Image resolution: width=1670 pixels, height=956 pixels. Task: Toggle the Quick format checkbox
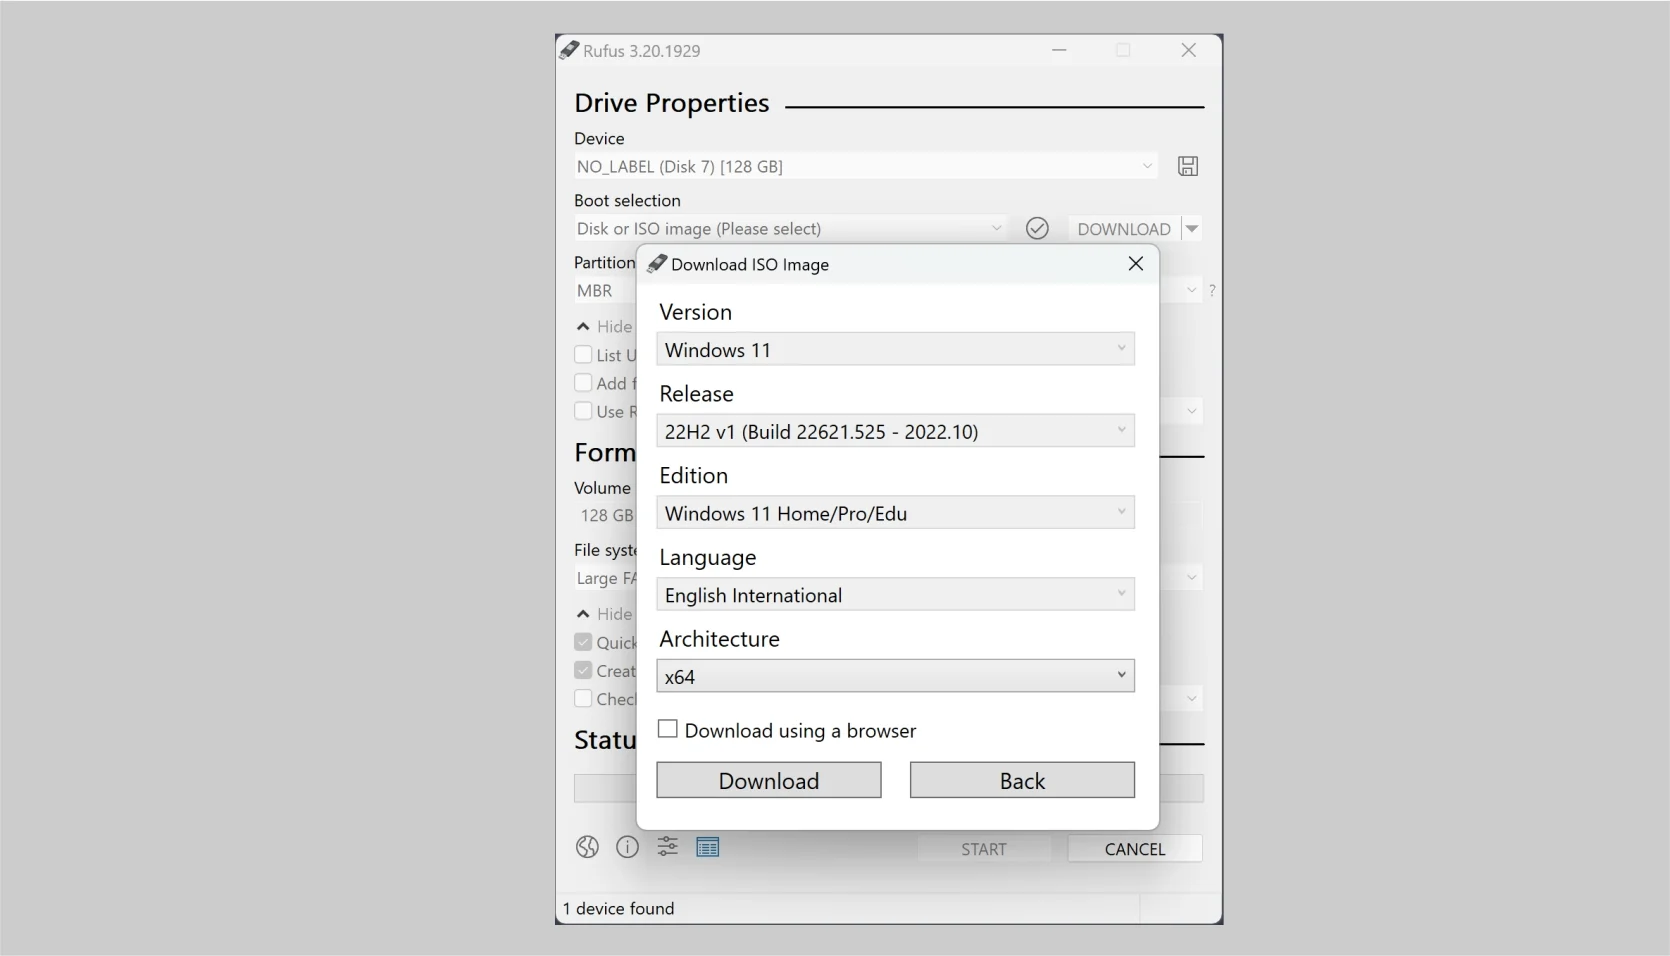[583, 642]
